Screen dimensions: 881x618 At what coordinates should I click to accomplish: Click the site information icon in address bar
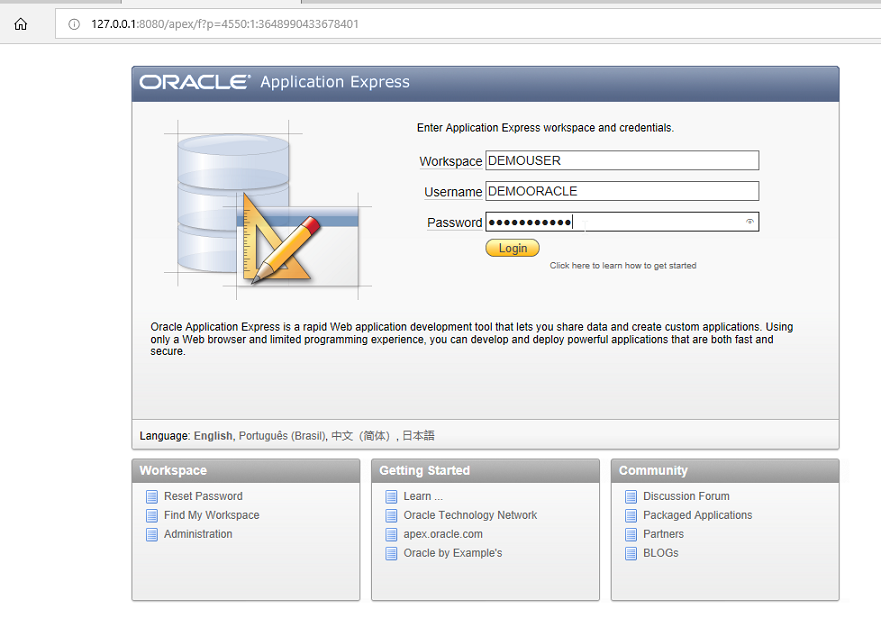click(75, 24)
